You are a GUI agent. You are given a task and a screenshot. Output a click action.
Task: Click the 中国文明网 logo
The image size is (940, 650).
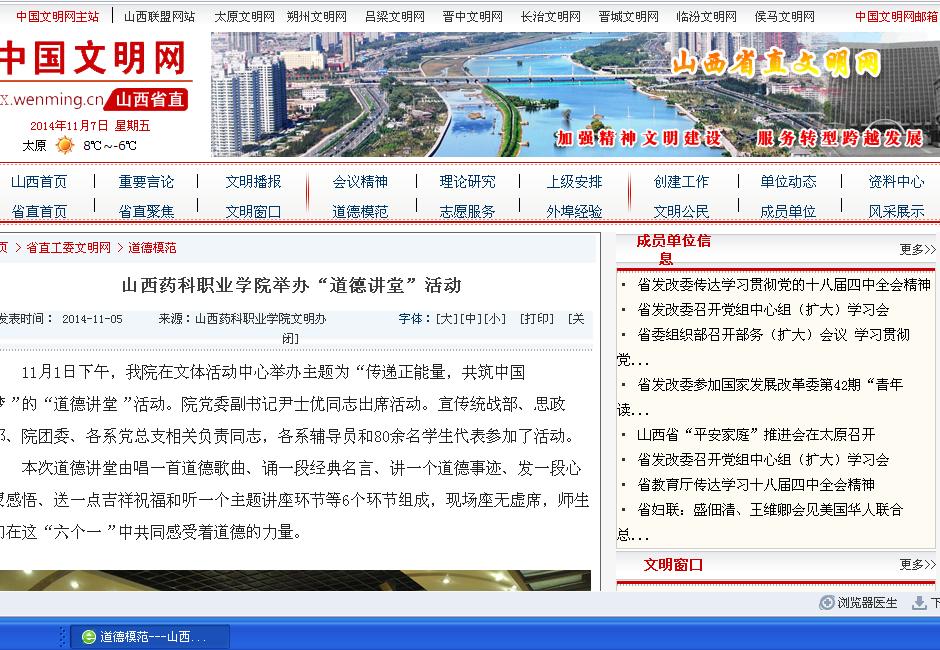pos(95,60)
